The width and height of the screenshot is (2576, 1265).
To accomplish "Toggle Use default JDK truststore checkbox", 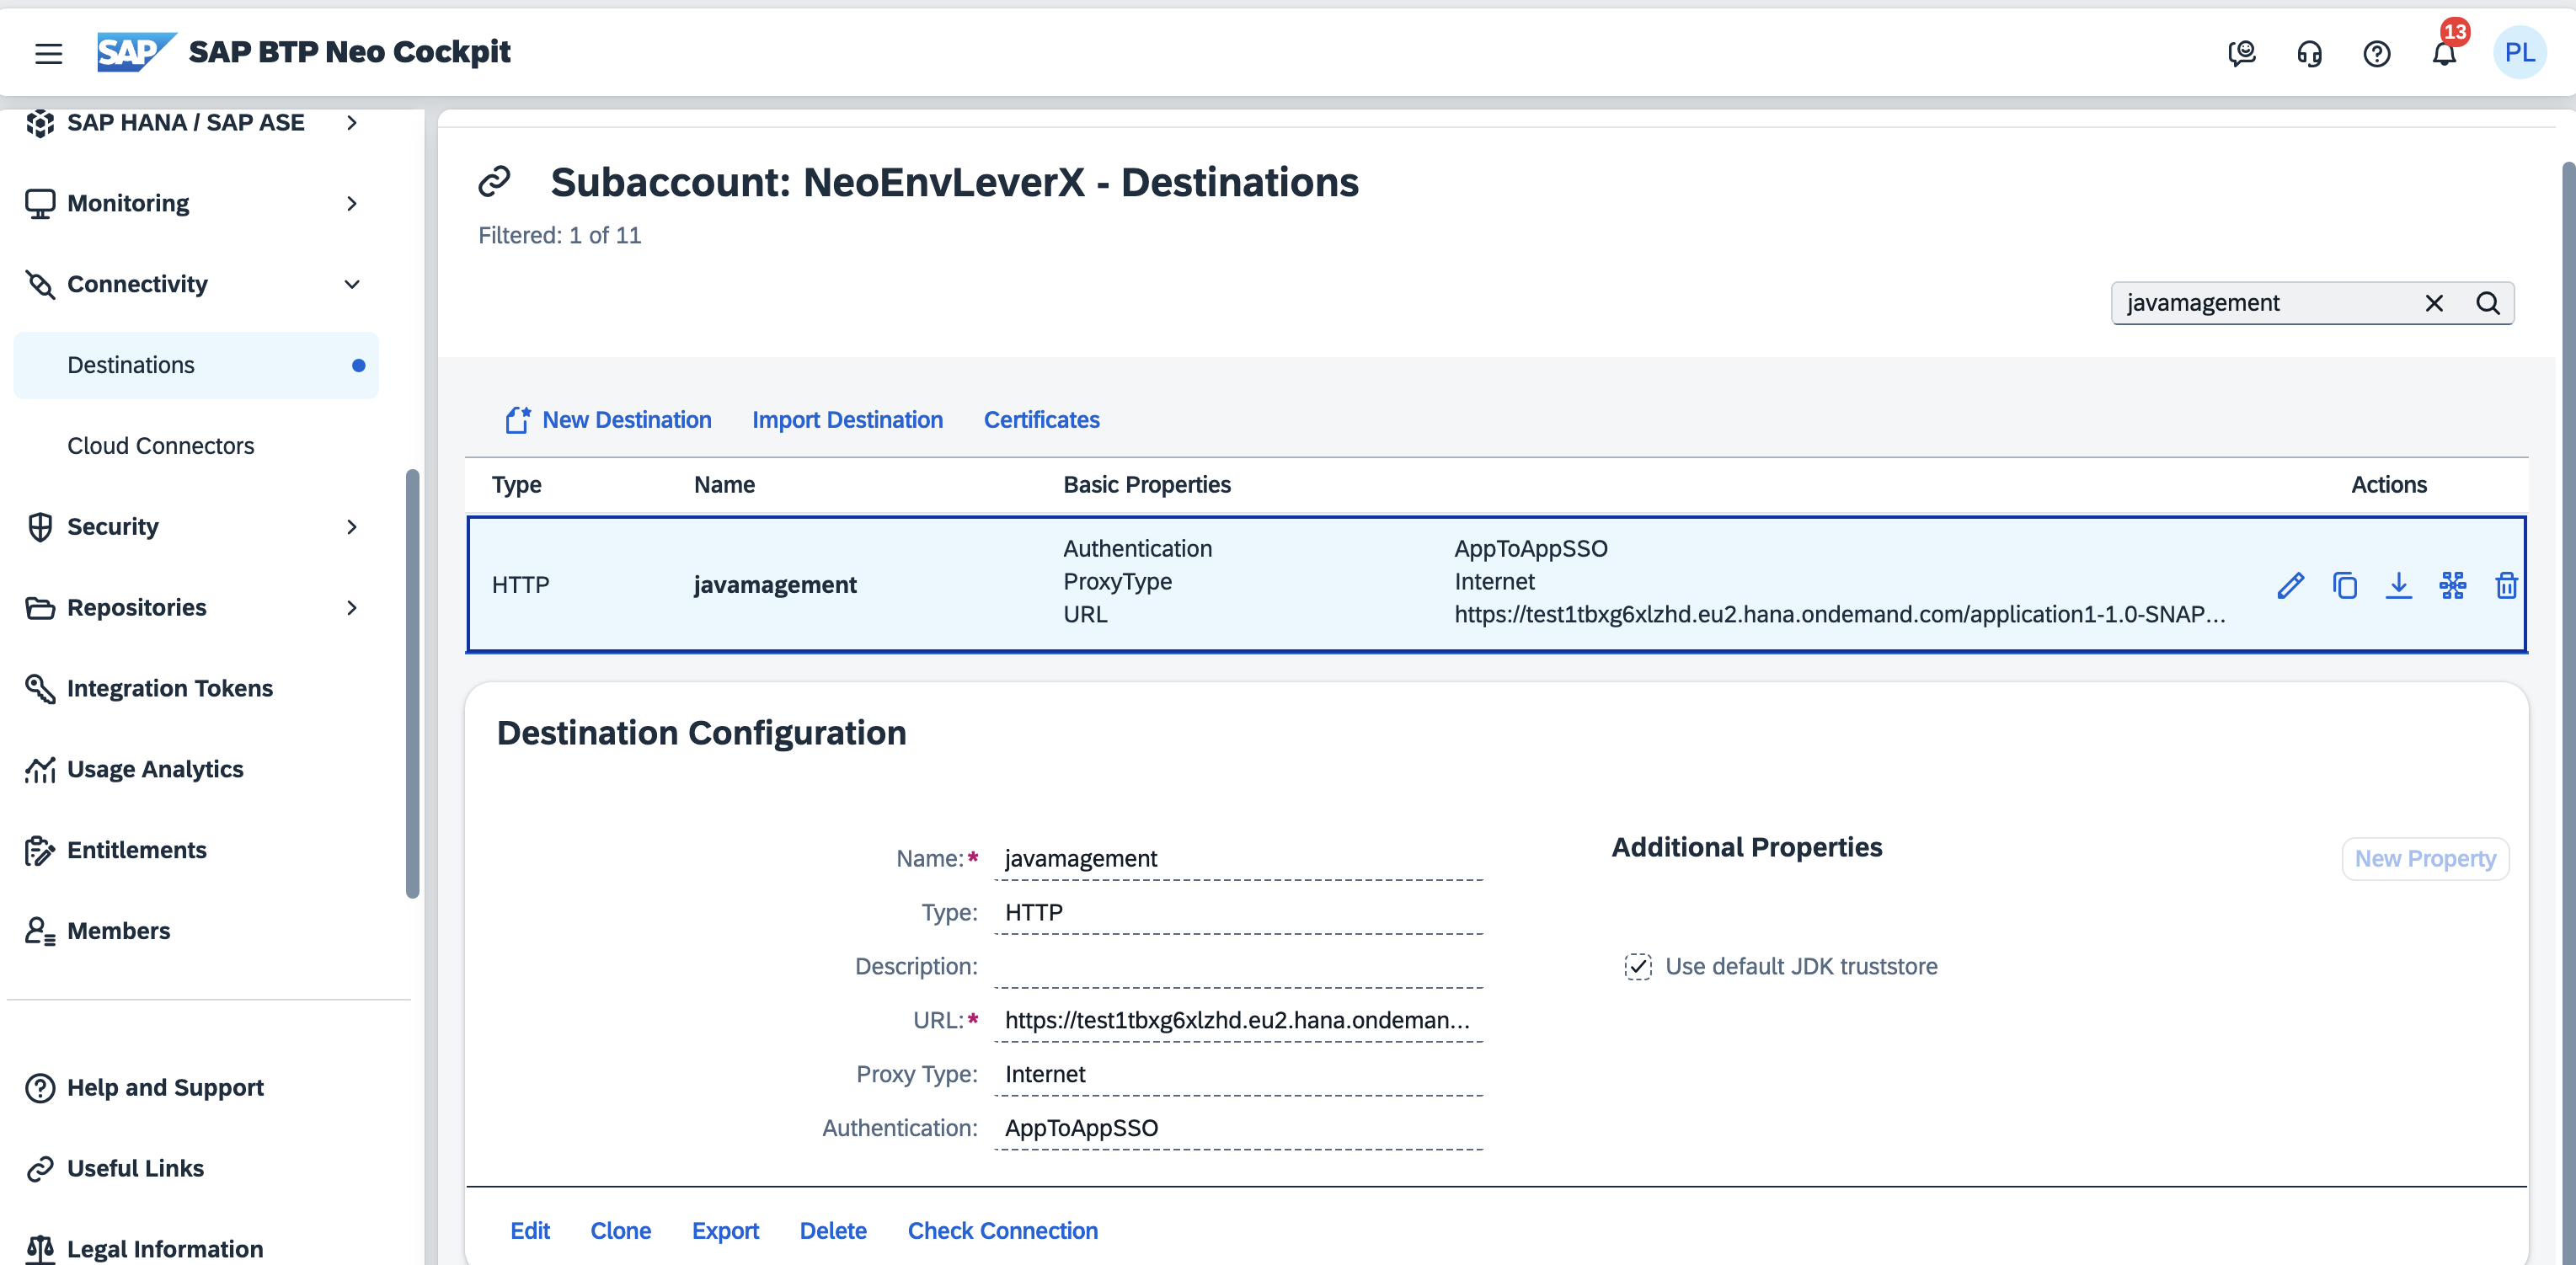I will pos(1638,967).
